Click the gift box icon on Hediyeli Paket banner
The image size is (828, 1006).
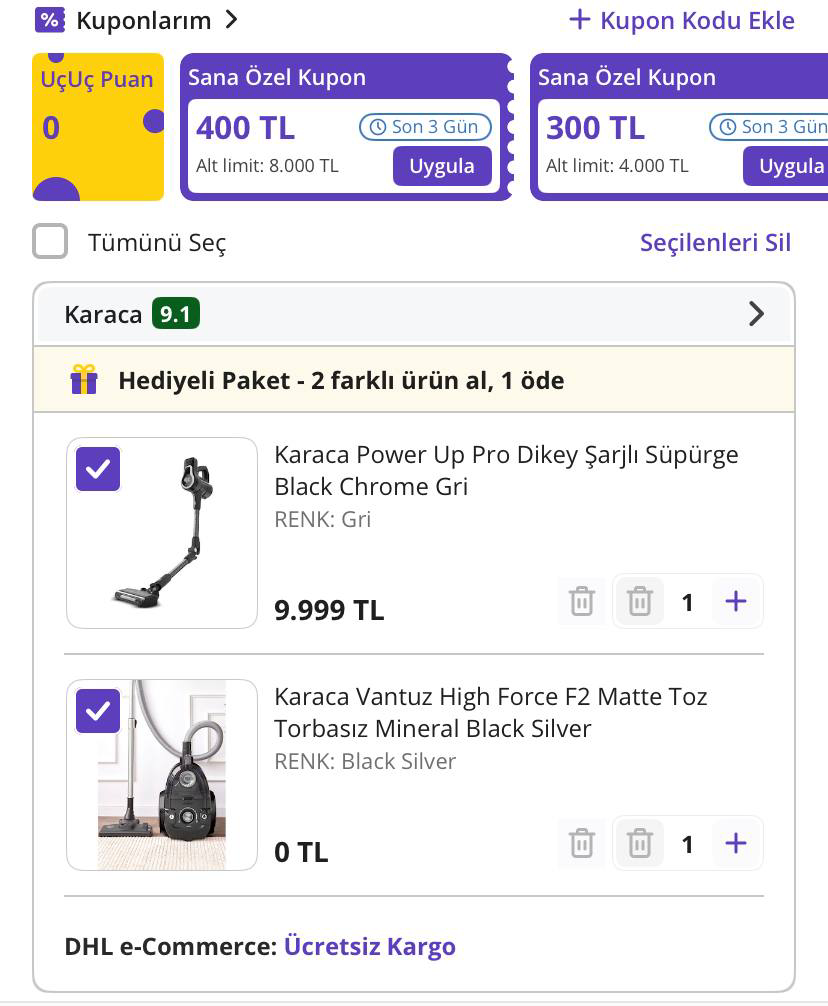(84, 380)
